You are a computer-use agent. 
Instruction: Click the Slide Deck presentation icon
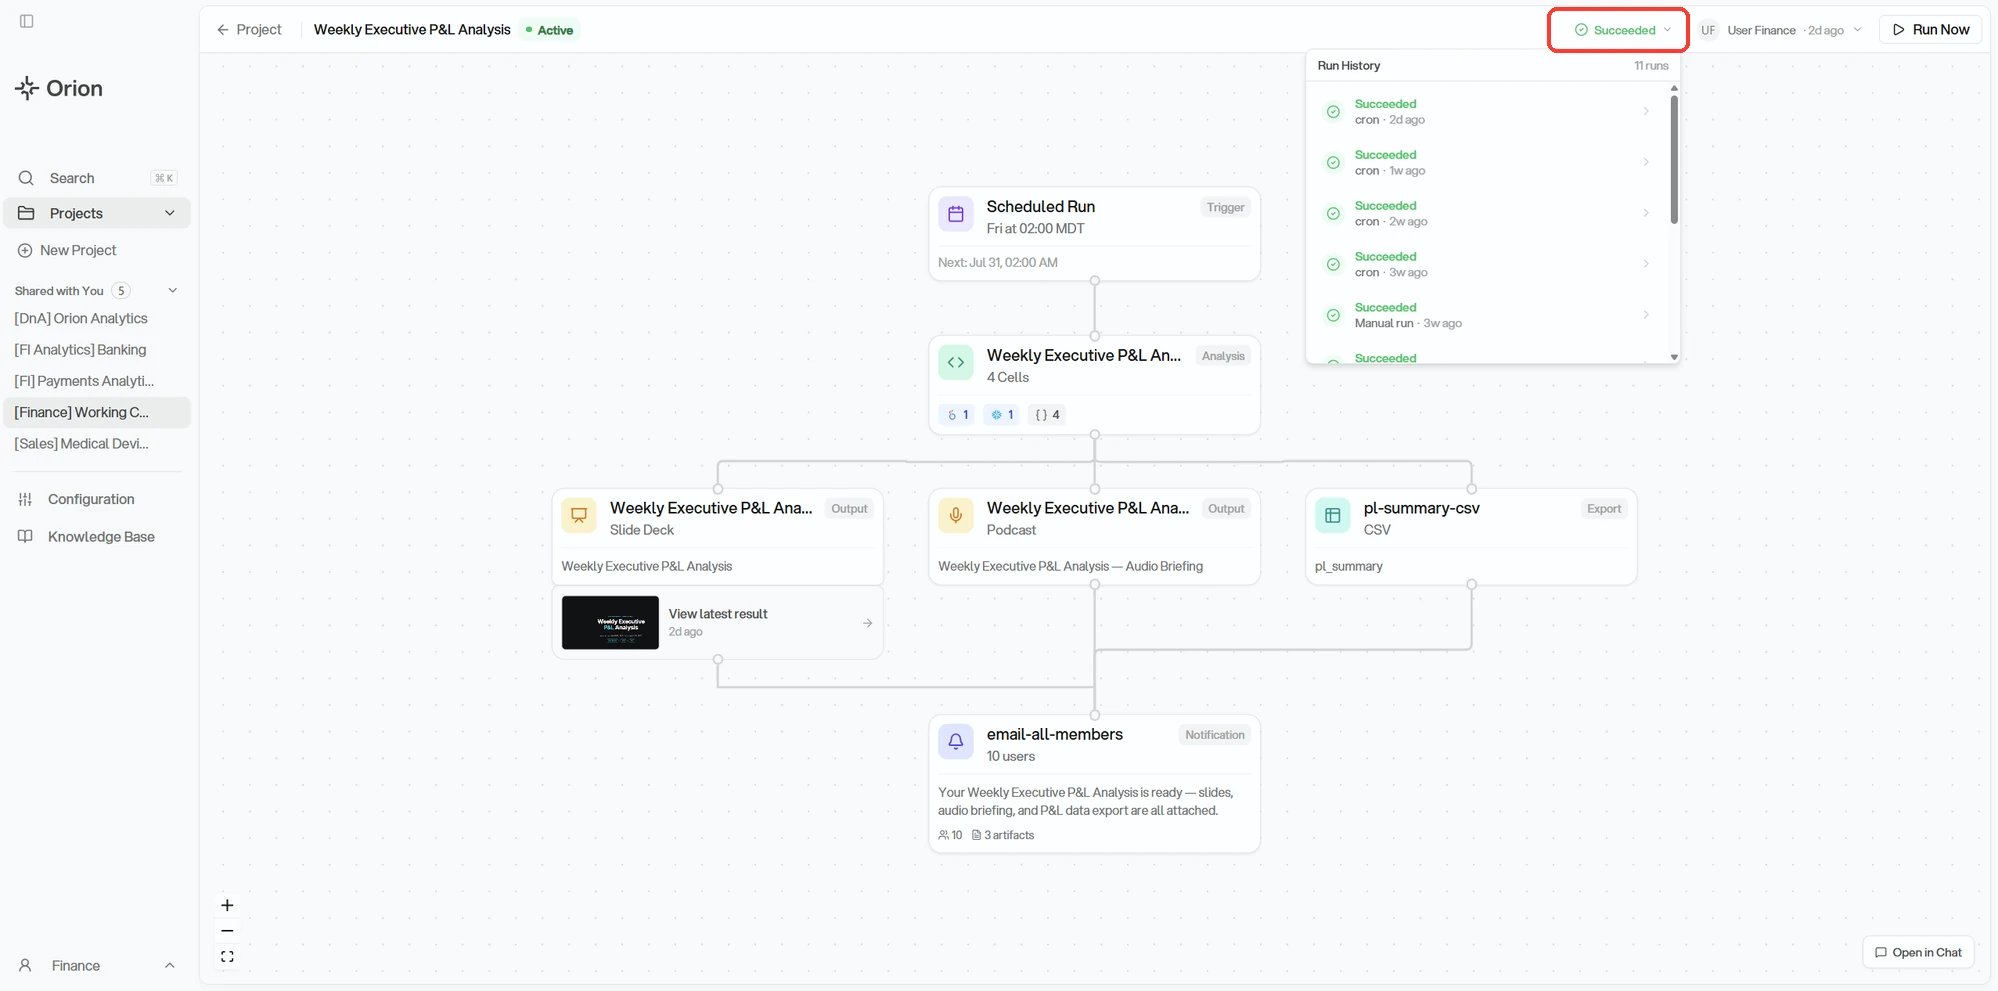coord(579,516)
